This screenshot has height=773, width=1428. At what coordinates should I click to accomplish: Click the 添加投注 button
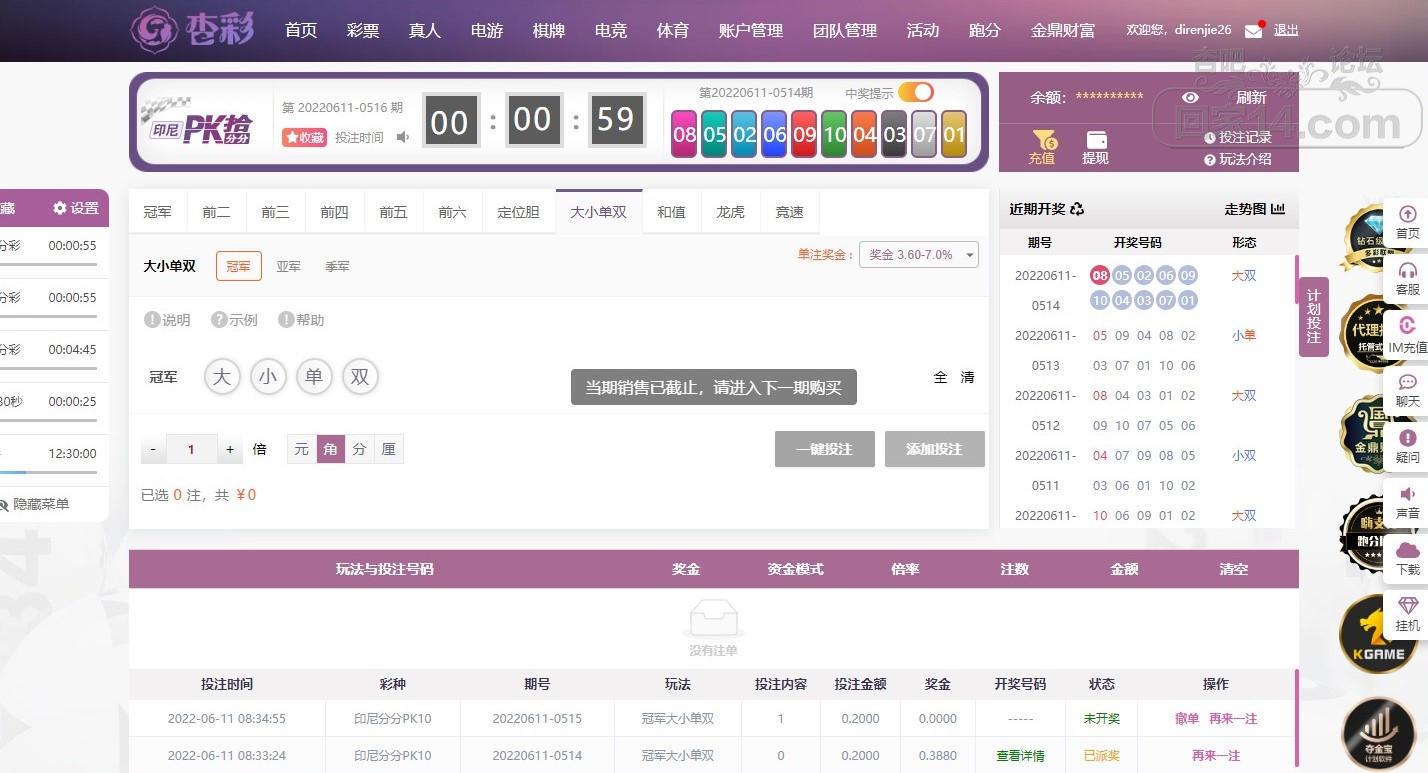coord(935,449)
